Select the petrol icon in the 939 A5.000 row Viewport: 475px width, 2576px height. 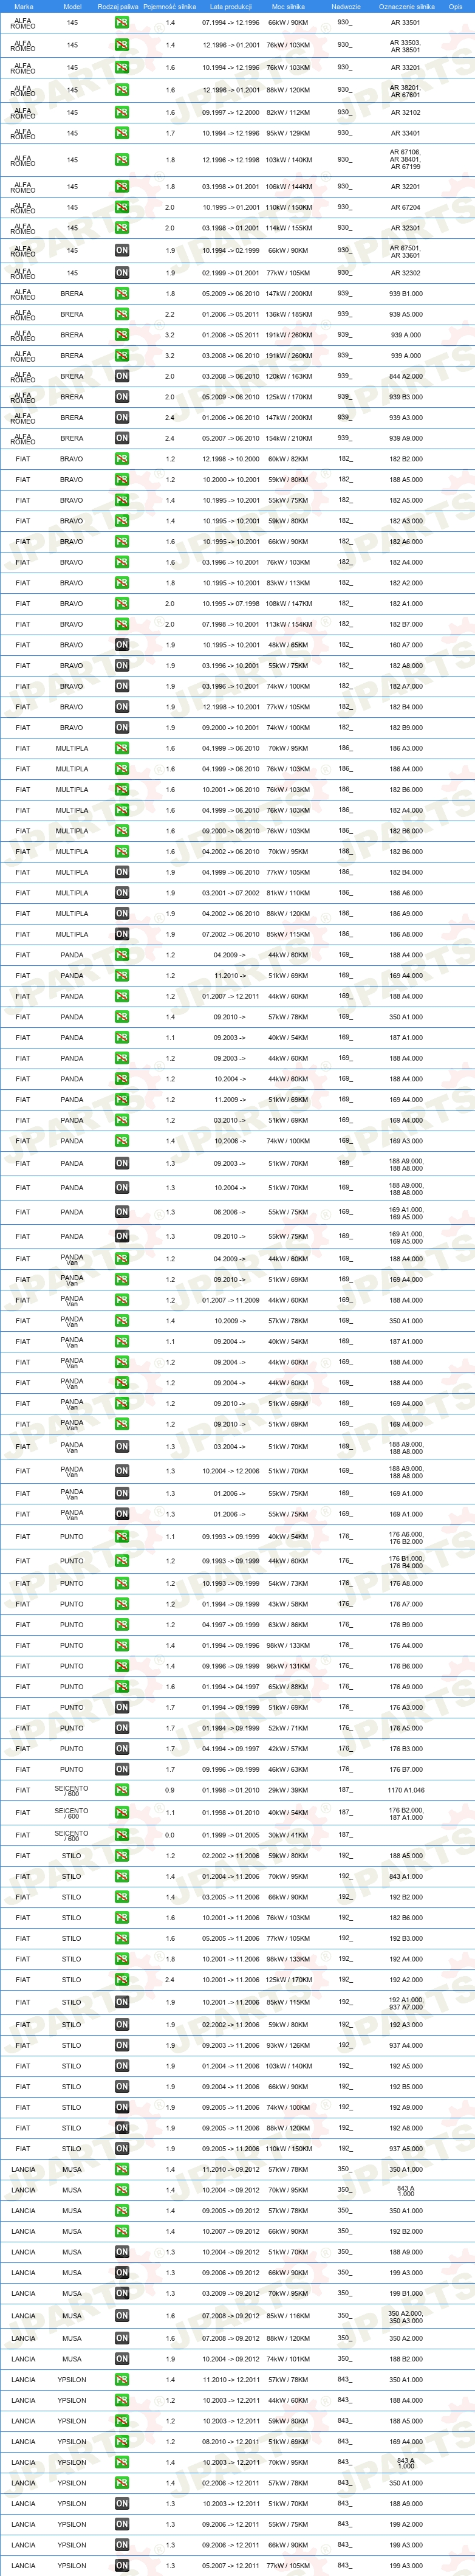click(x=121, y=314)
